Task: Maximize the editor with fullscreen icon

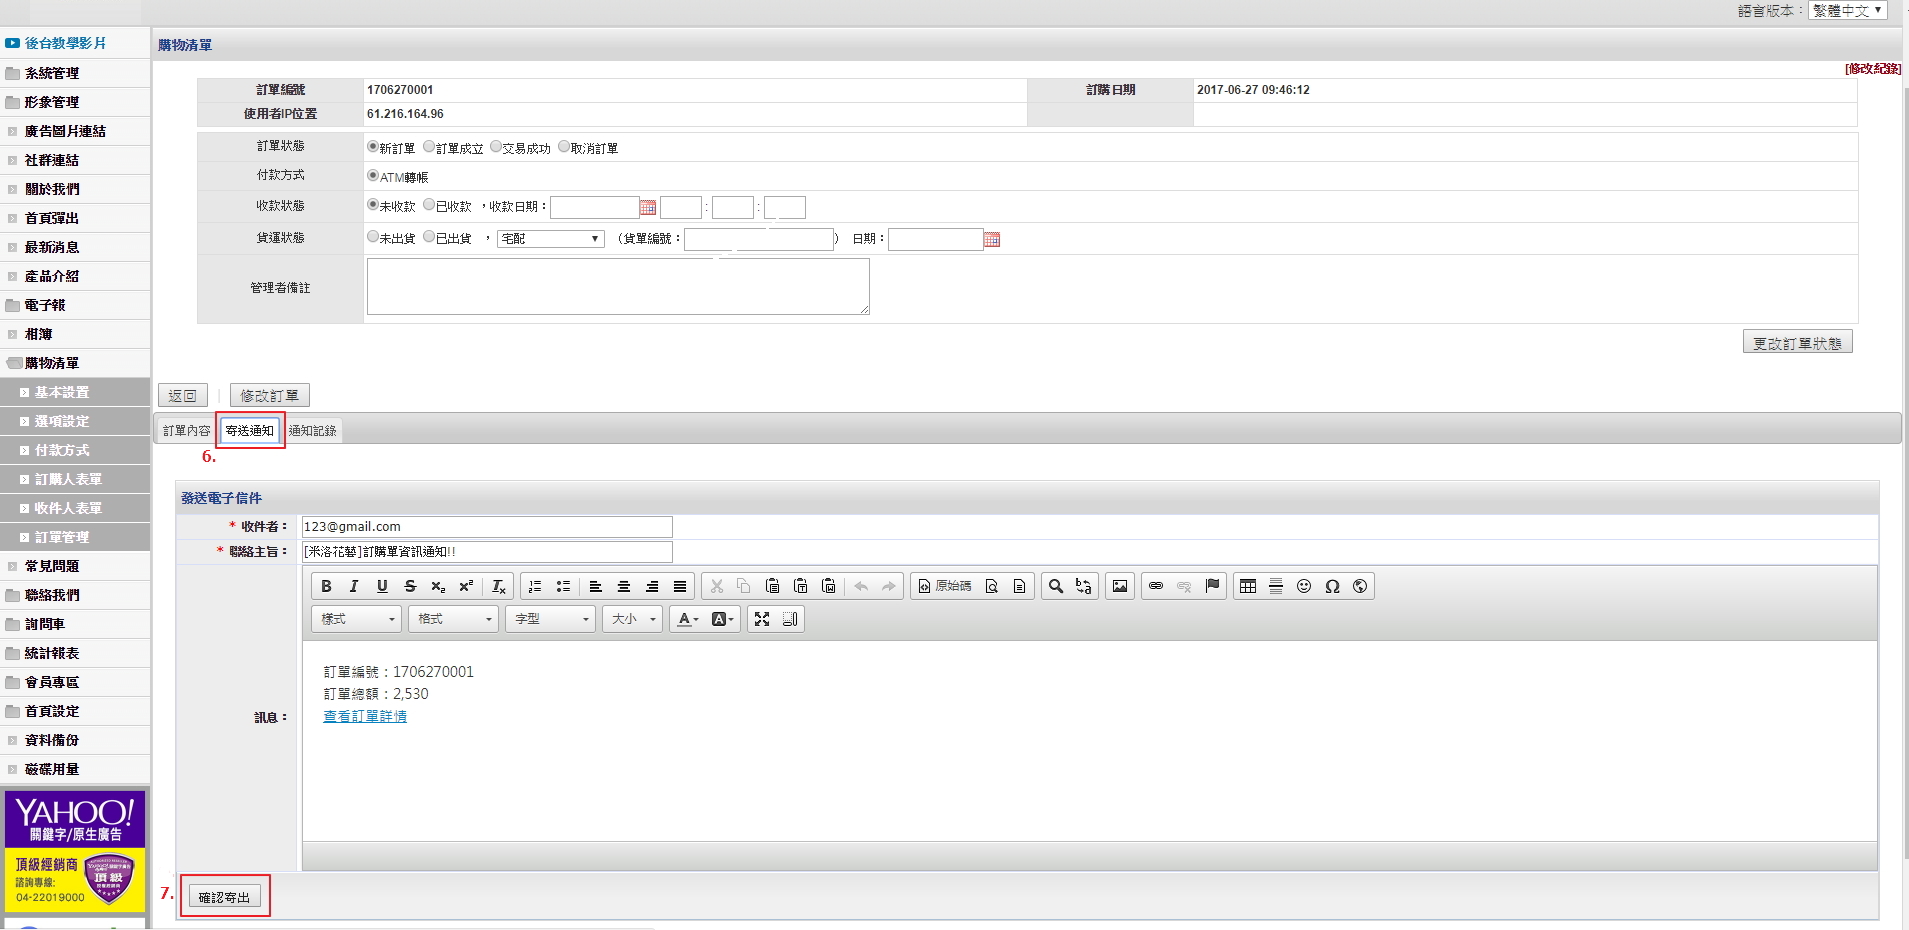Action: coord(762,620)
